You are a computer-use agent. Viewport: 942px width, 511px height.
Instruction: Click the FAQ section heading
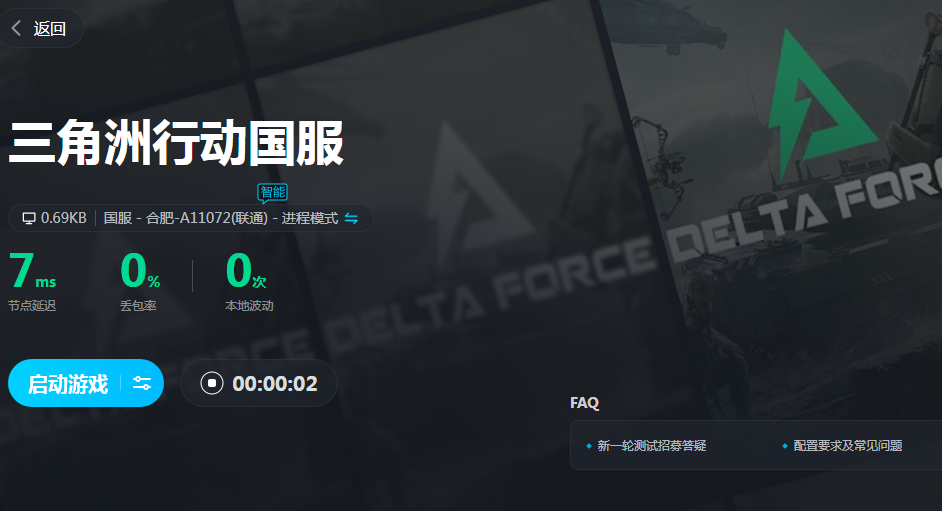coord(585,402)
